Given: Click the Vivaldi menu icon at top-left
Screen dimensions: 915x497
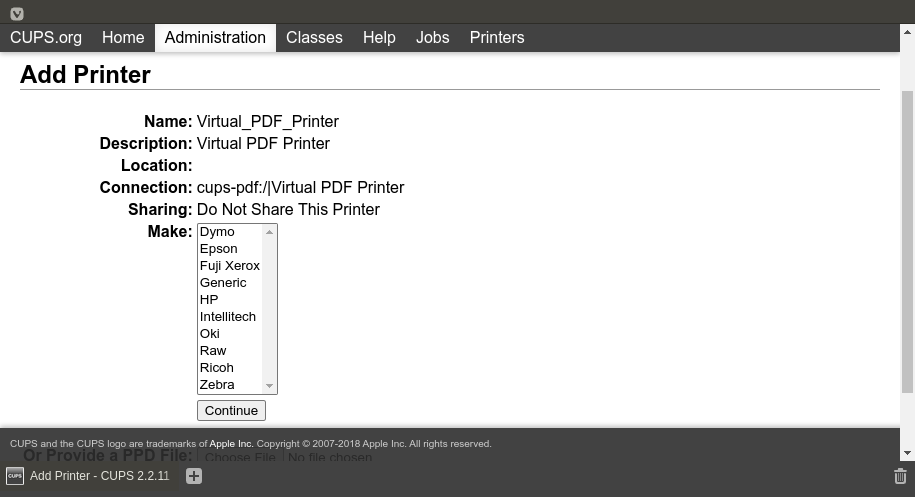Looking at the screenshot, I should (x=17, y=13).
